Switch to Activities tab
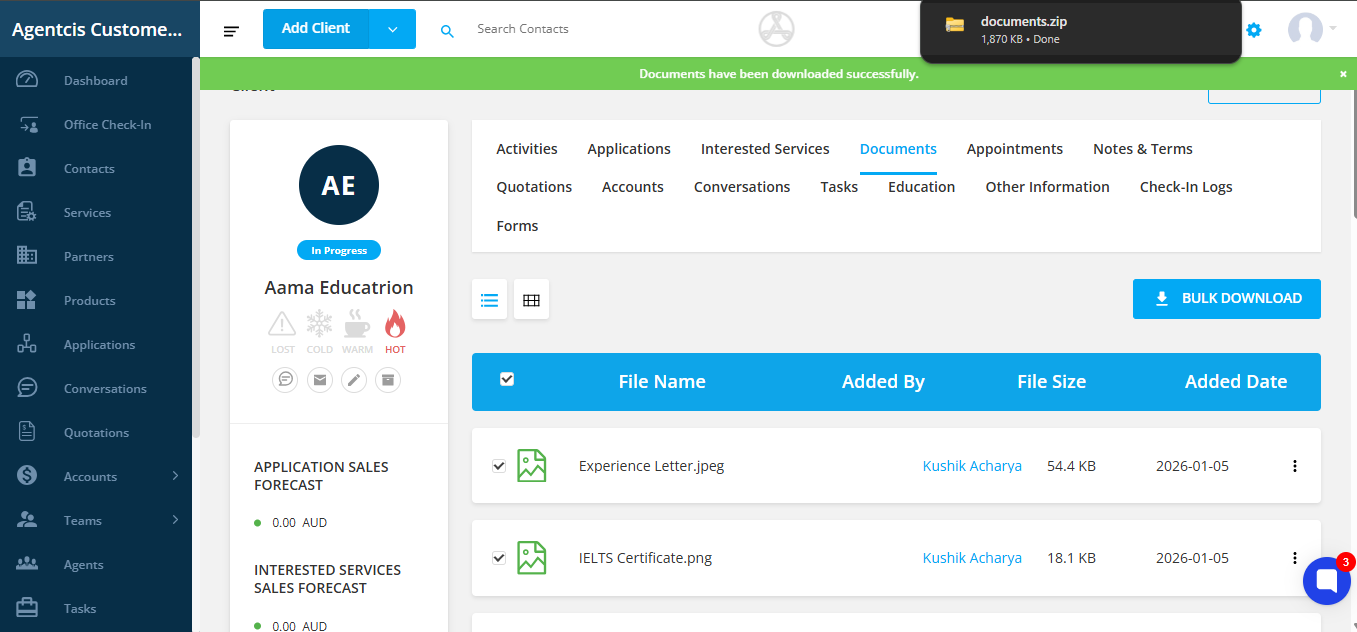The width and height of the screenshot is (1357, 632). click(x=527, y=149)
